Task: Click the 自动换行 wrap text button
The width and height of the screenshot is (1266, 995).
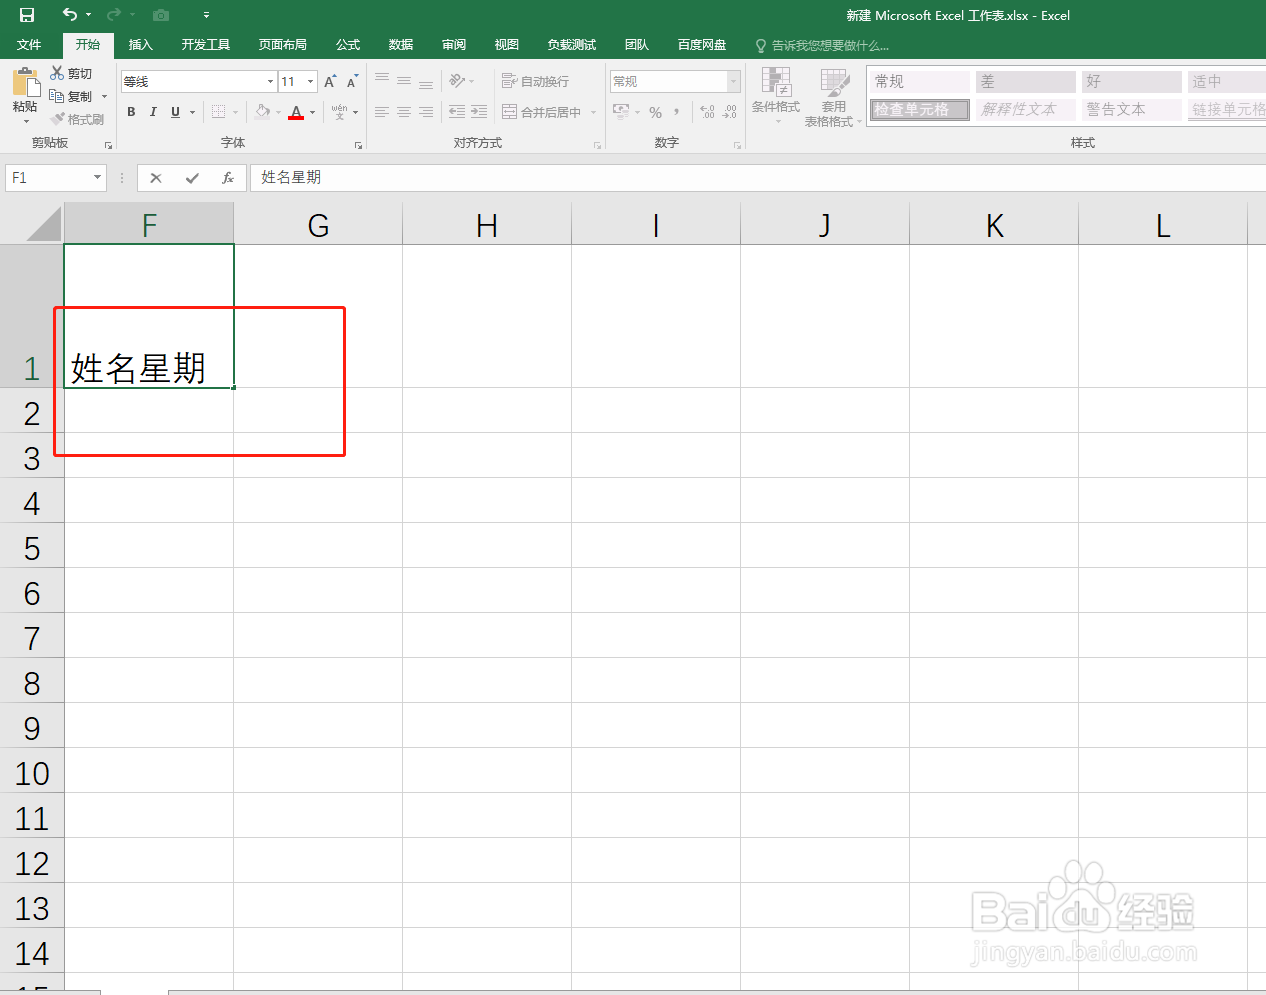Action: [535, 81]
